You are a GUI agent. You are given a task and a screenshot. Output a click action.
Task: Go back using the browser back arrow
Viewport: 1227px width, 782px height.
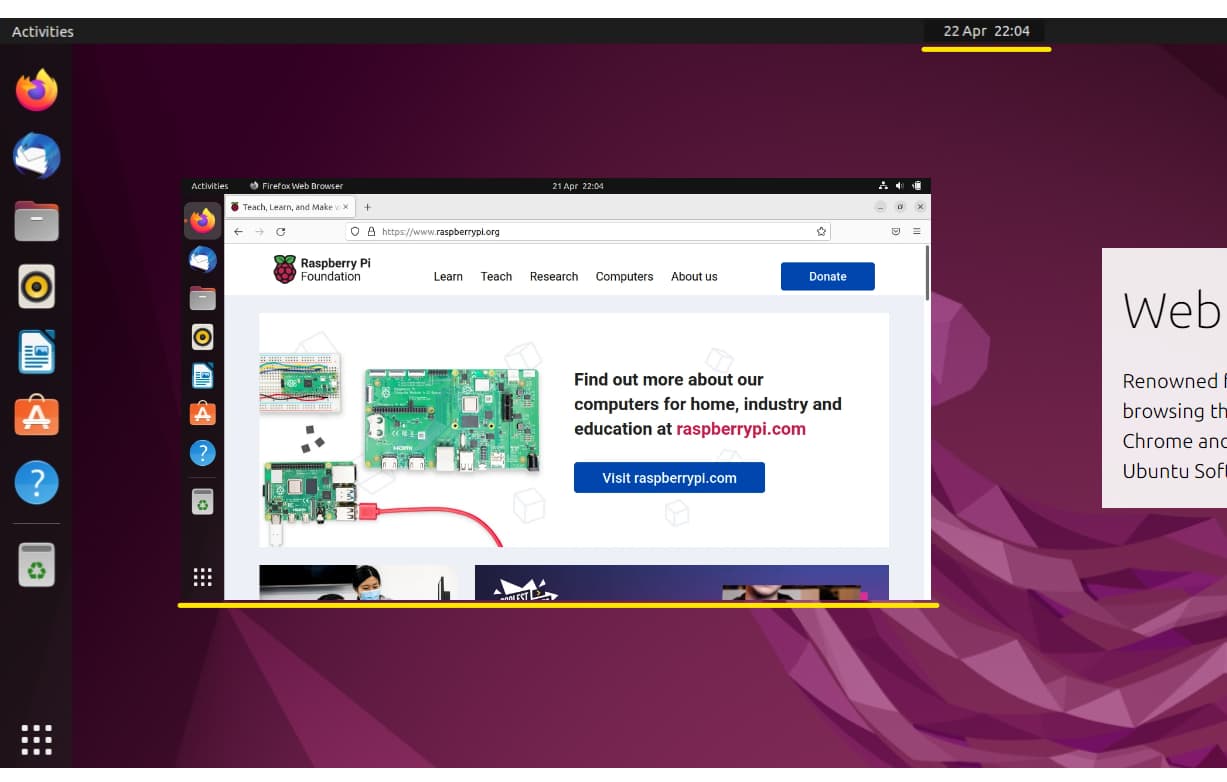coord(238,231)
